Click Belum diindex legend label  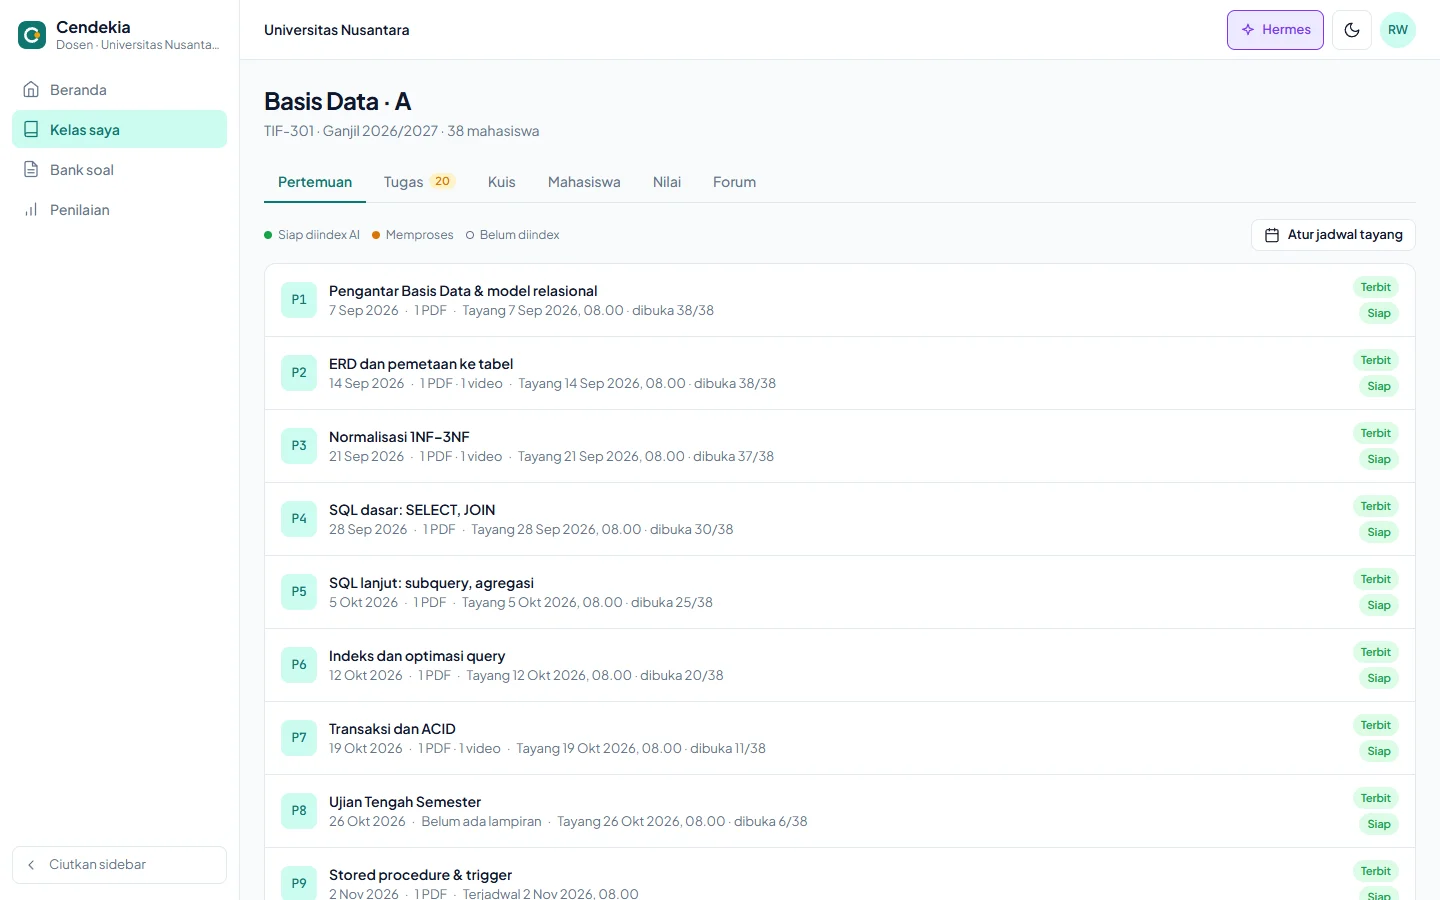[x=512, y=235]
